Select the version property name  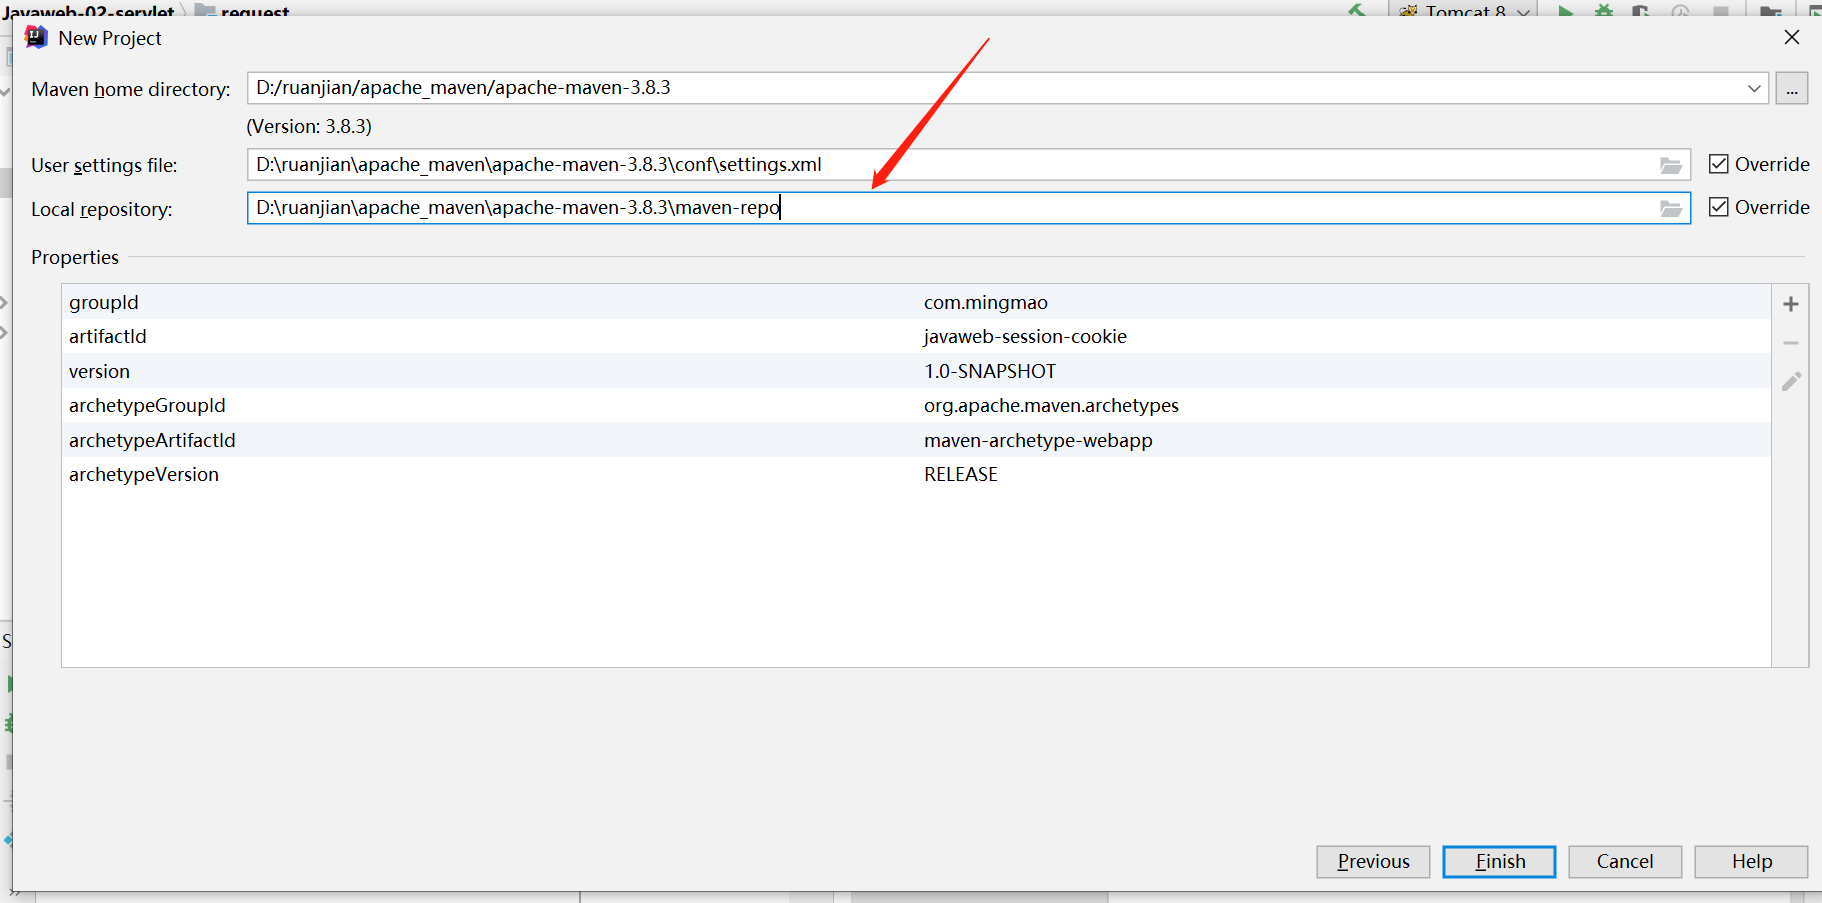pos(99,371)
